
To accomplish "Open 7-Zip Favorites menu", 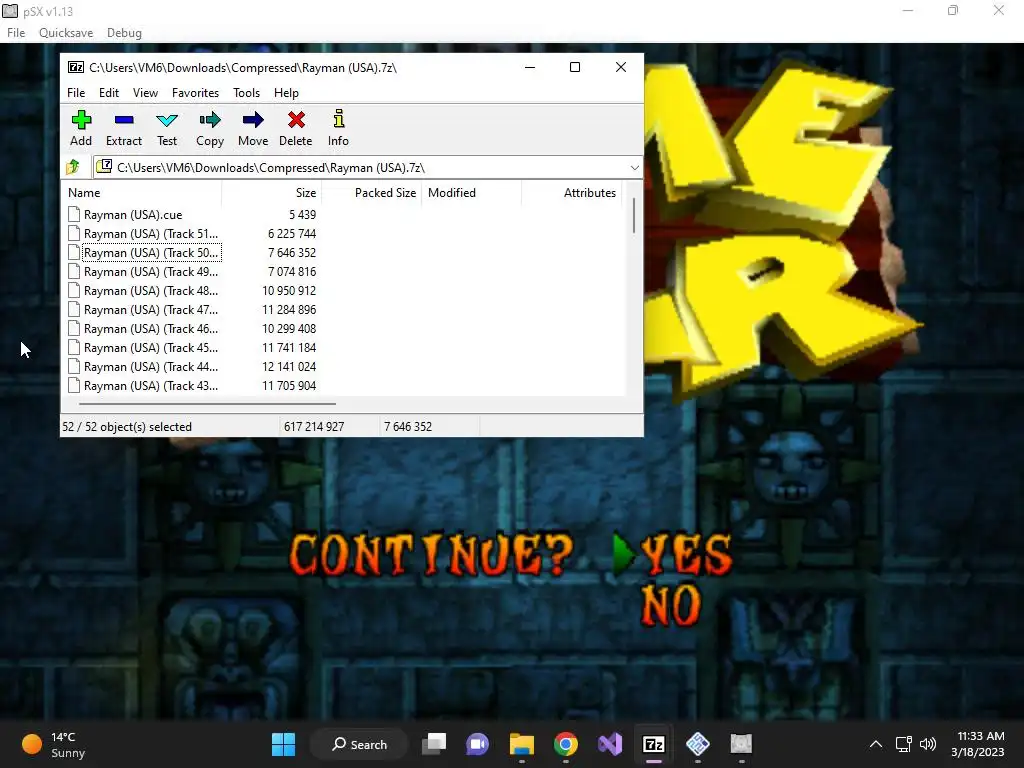I will click(195, 93).
